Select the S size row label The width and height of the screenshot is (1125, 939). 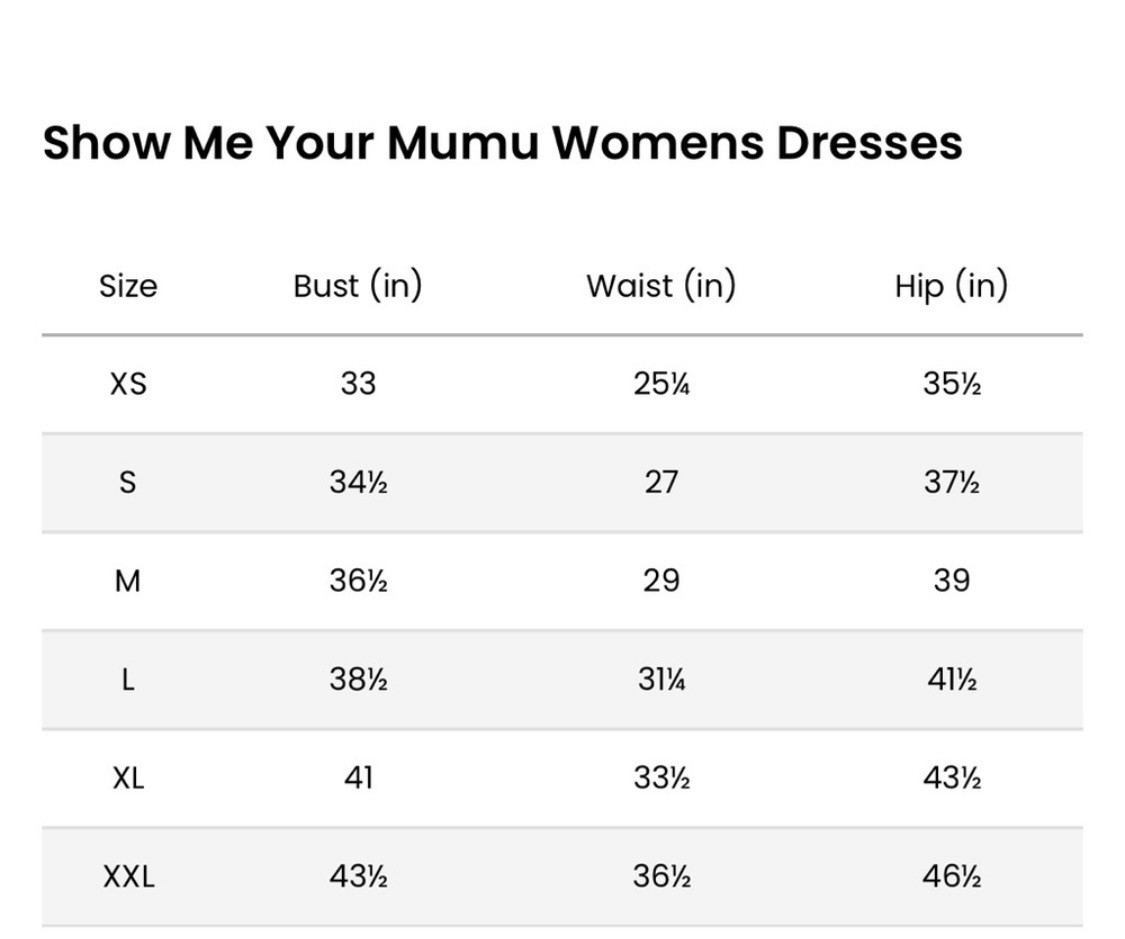pos(128,482)
